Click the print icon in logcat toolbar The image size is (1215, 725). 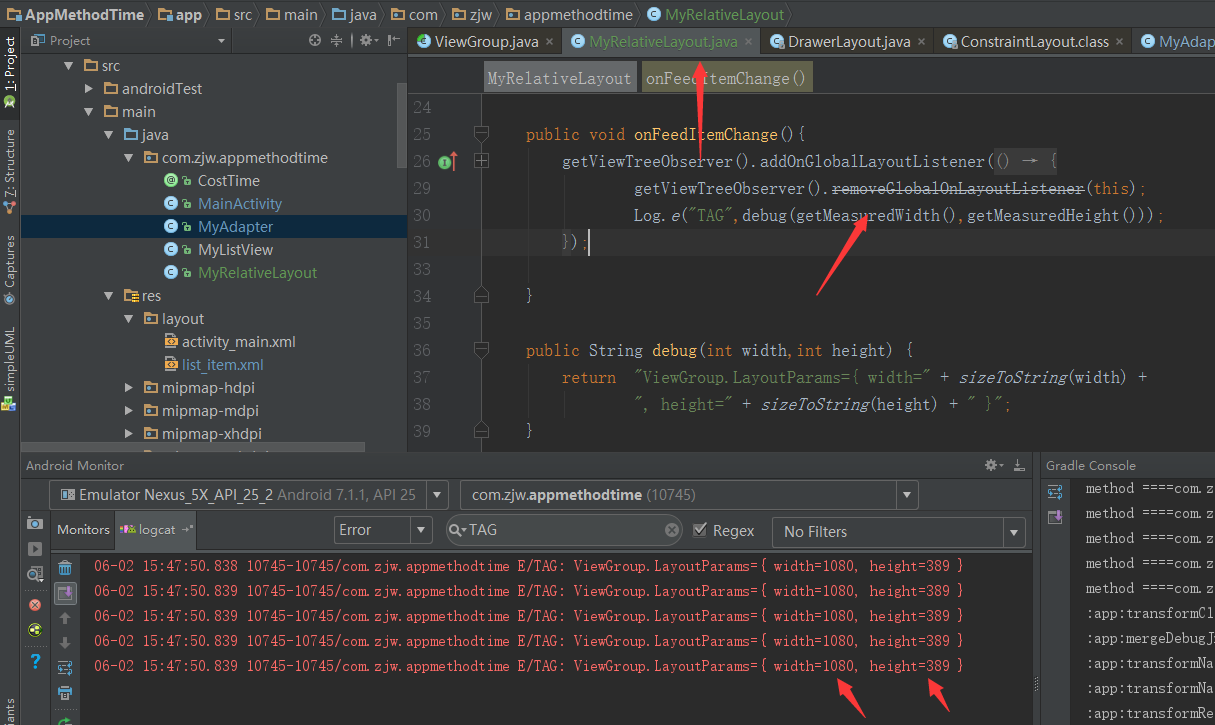65,693
